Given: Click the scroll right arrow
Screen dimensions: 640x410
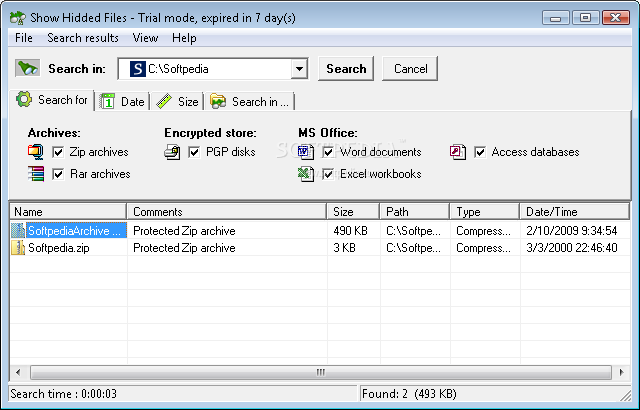Looking at the screenshot, I should (622, 372).
